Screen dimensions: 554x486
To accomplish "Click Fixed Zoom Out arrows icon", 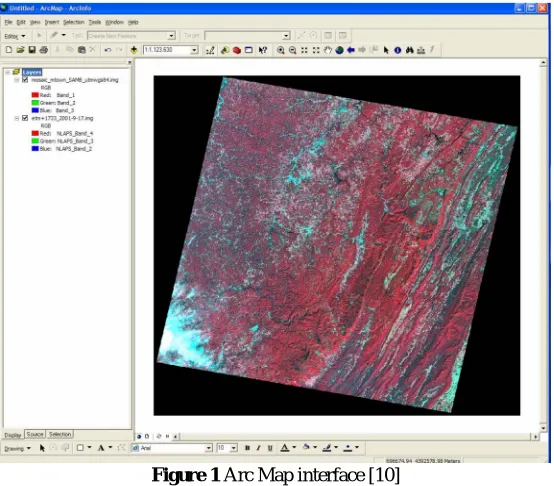I will [316, 50].
